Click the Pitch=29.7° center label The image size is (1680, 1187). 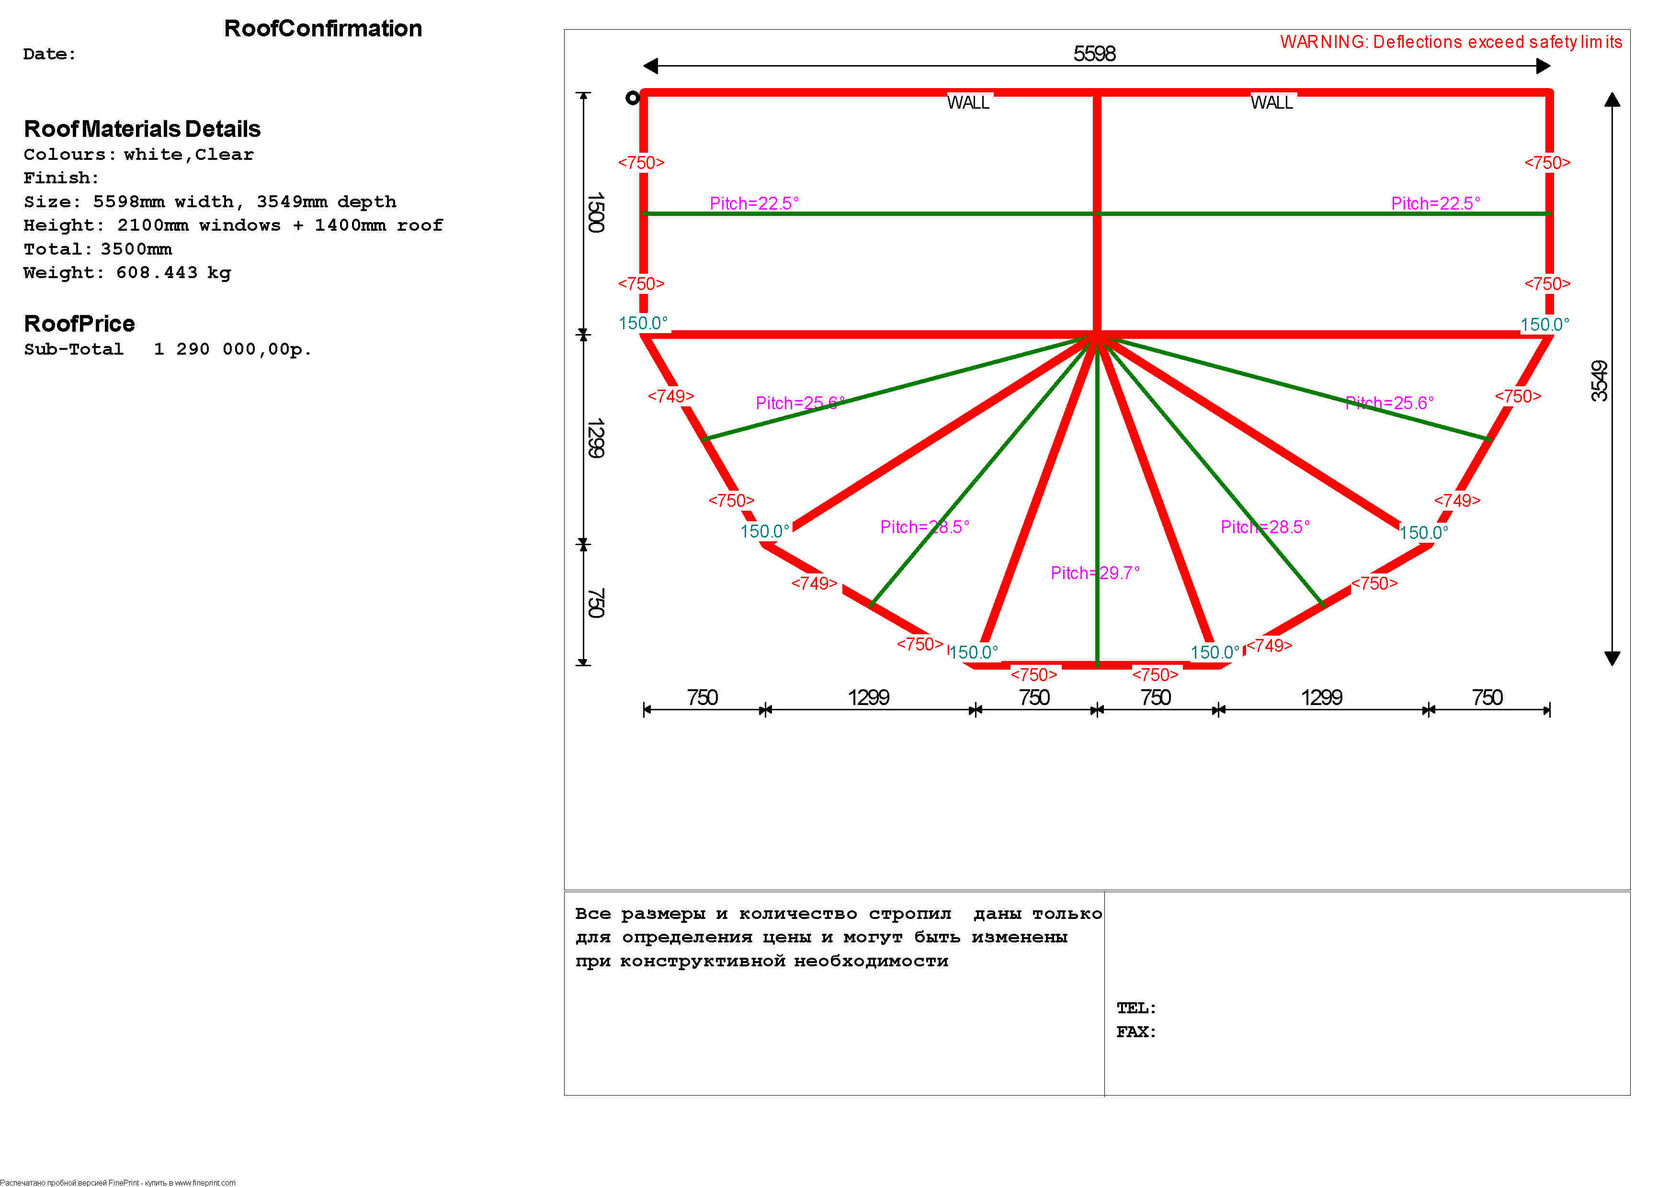click(x=1095, y=573)
